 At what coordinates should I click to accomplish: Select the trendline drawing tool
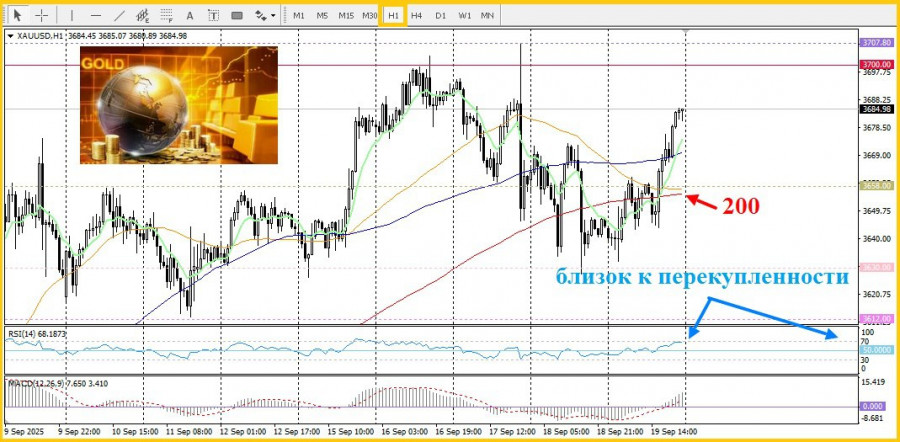click(119, 15)
